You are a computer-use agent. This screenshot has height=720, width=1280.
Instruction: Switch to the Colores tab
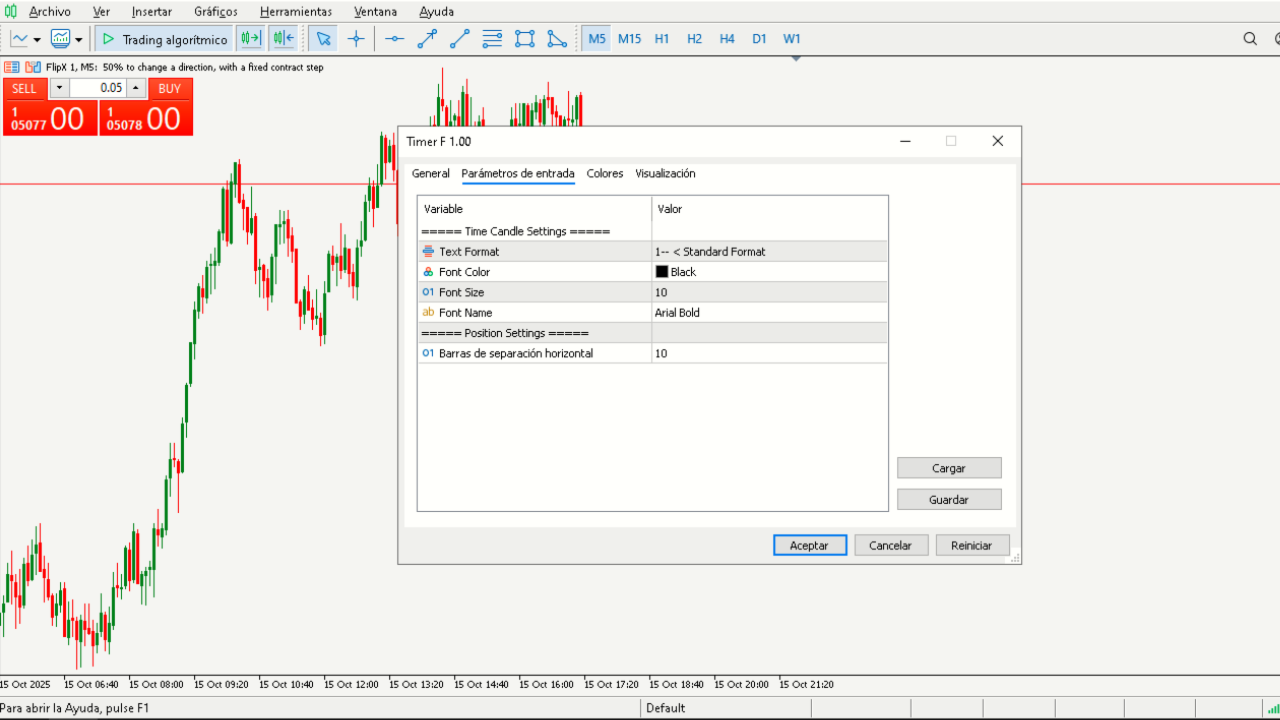click(604, 173)
